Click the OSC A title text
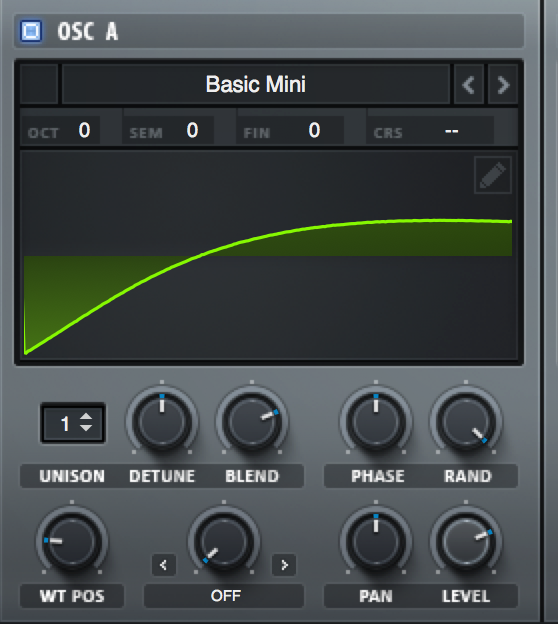 [x=88, y=31]
